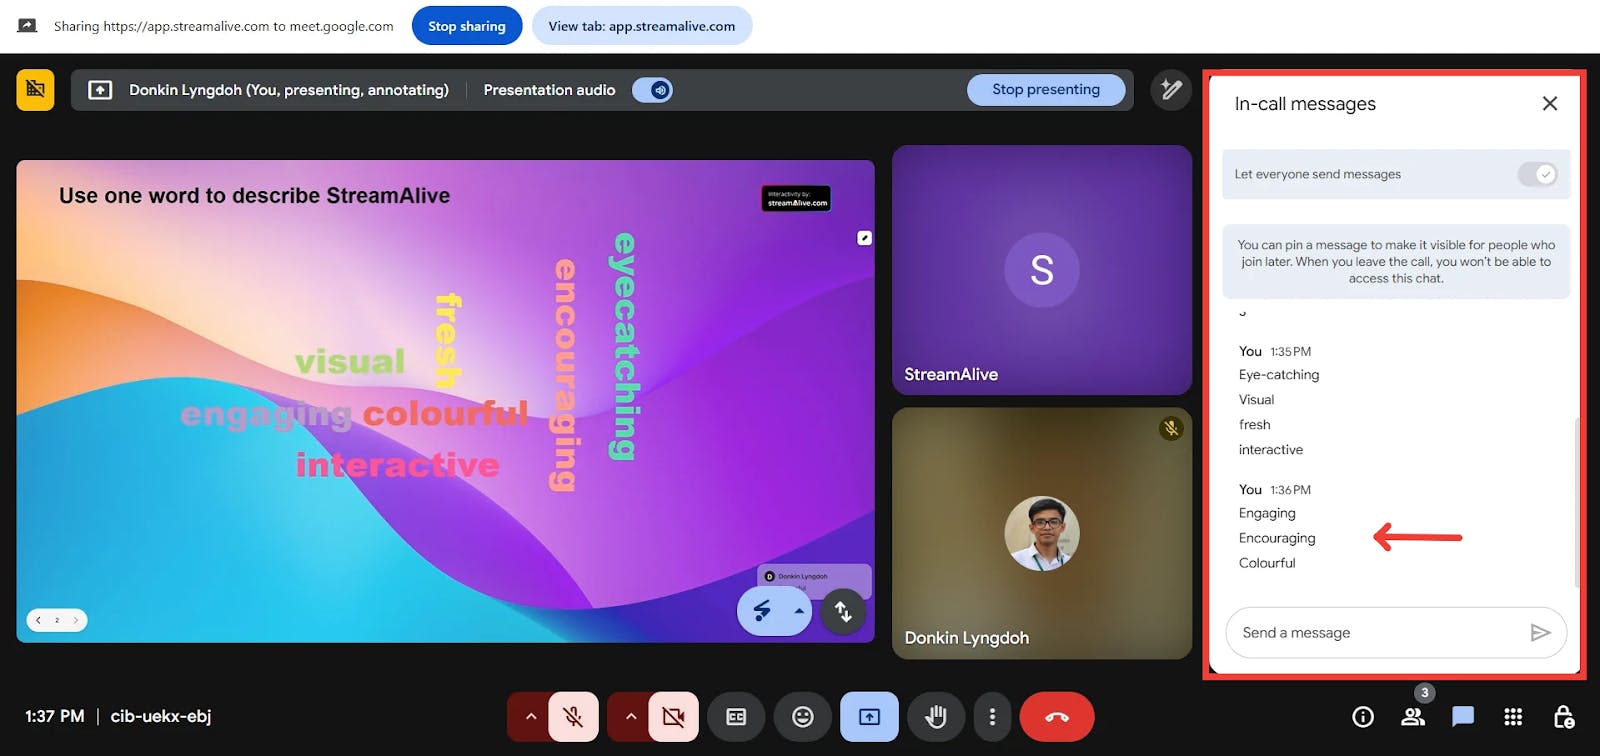Turn on captions with CC button
1600x756 pixels.
pyautogui.click(x=736, y=717)
